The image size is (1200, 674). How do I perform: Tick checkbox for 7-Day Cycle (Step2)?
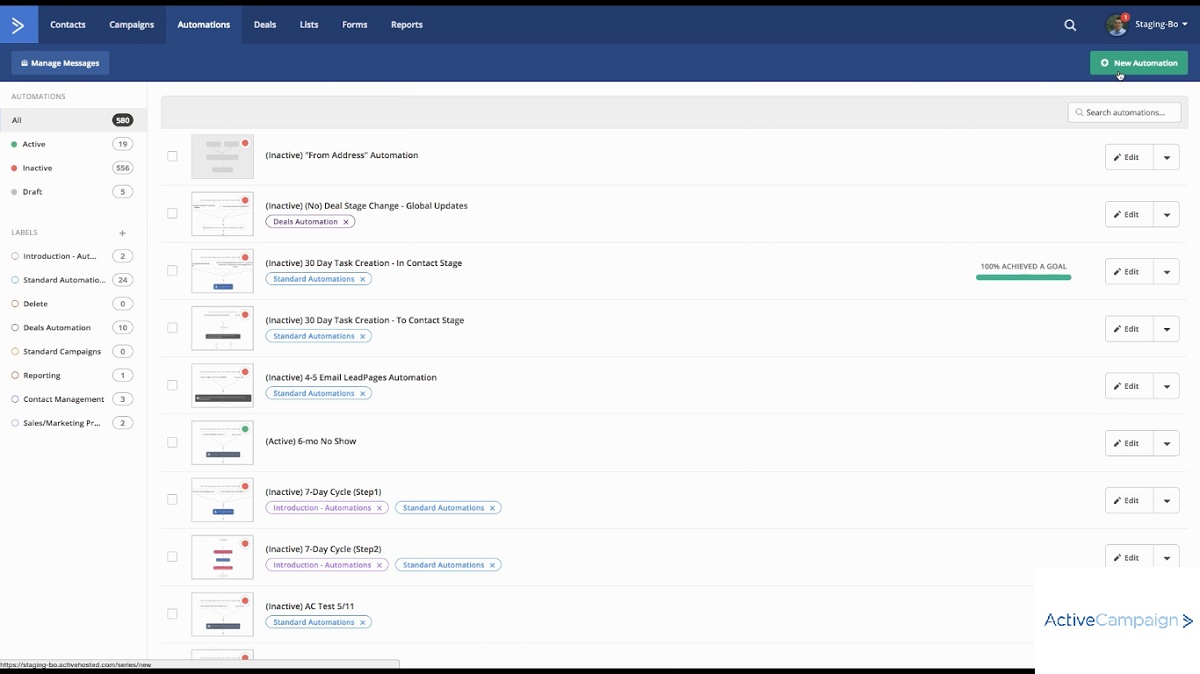172,557
